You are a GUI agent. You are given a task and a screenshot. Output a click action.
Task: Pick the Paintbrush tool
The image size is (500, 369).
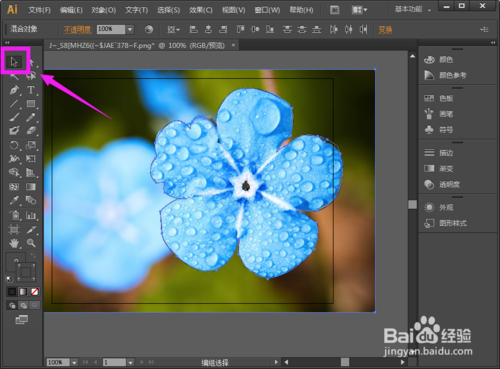click(x=14, y=117)
